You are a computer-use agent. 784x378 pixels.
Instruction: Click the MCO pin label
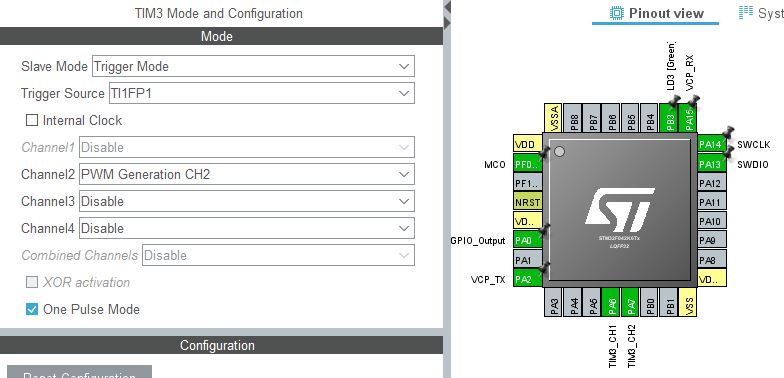[x=495, y=164]
